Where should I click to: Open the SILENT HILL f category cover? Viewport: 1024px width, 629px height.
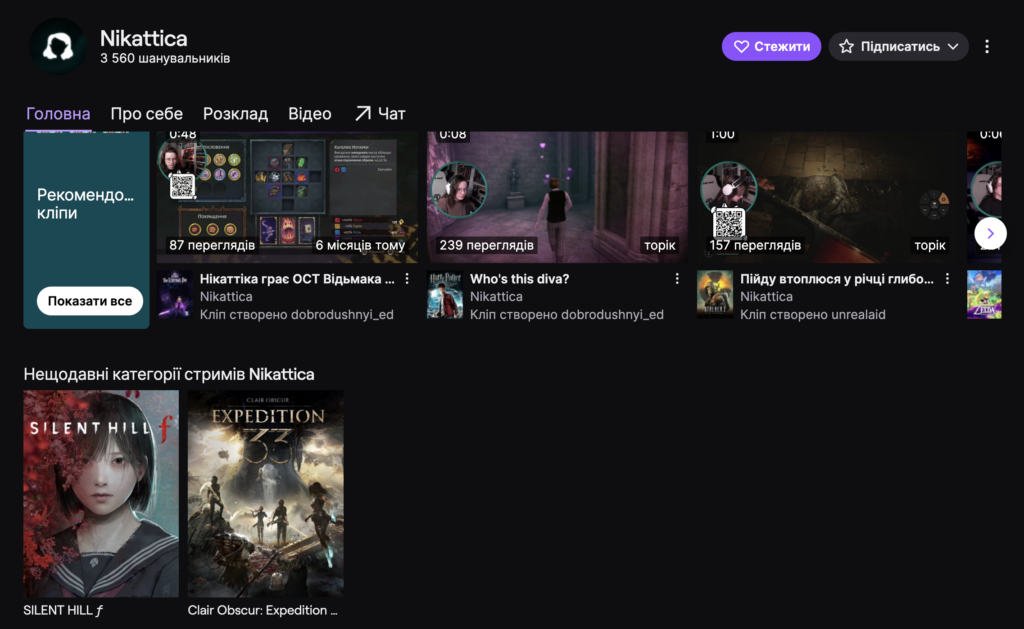point(101,494)
